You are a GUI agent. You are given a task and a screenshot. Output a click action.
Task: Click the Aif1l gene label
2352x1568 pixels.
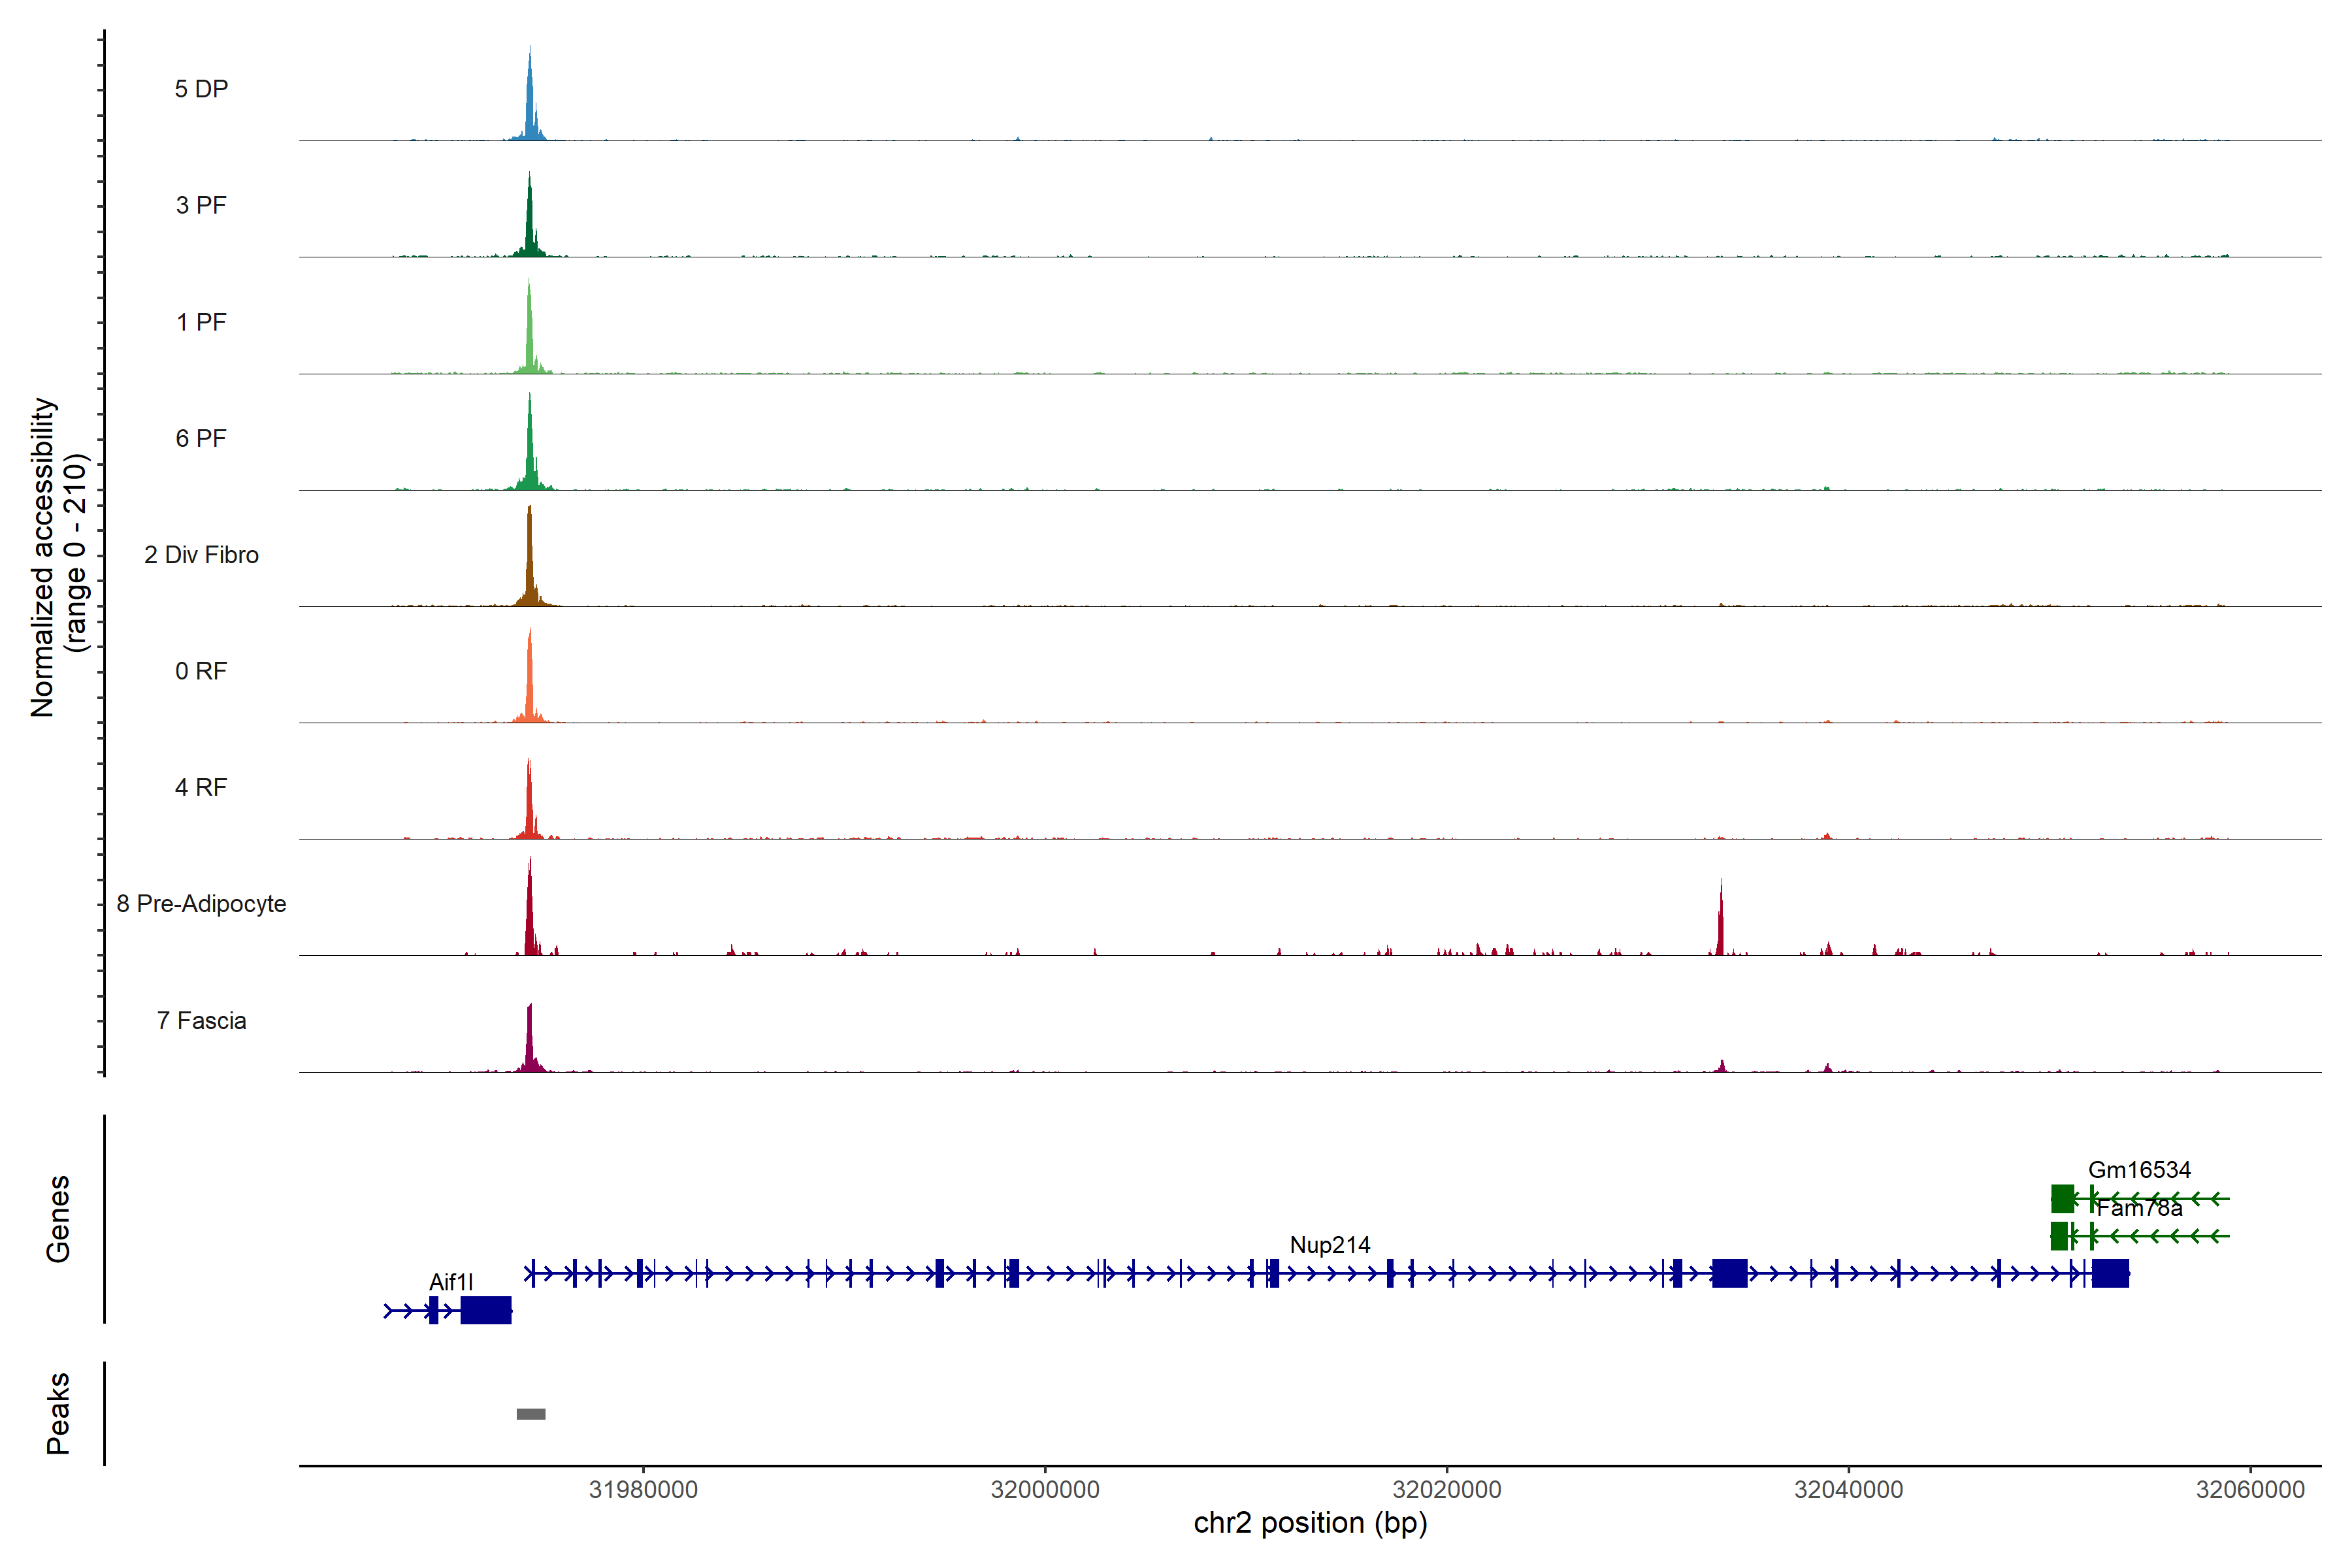[451, 1282]
